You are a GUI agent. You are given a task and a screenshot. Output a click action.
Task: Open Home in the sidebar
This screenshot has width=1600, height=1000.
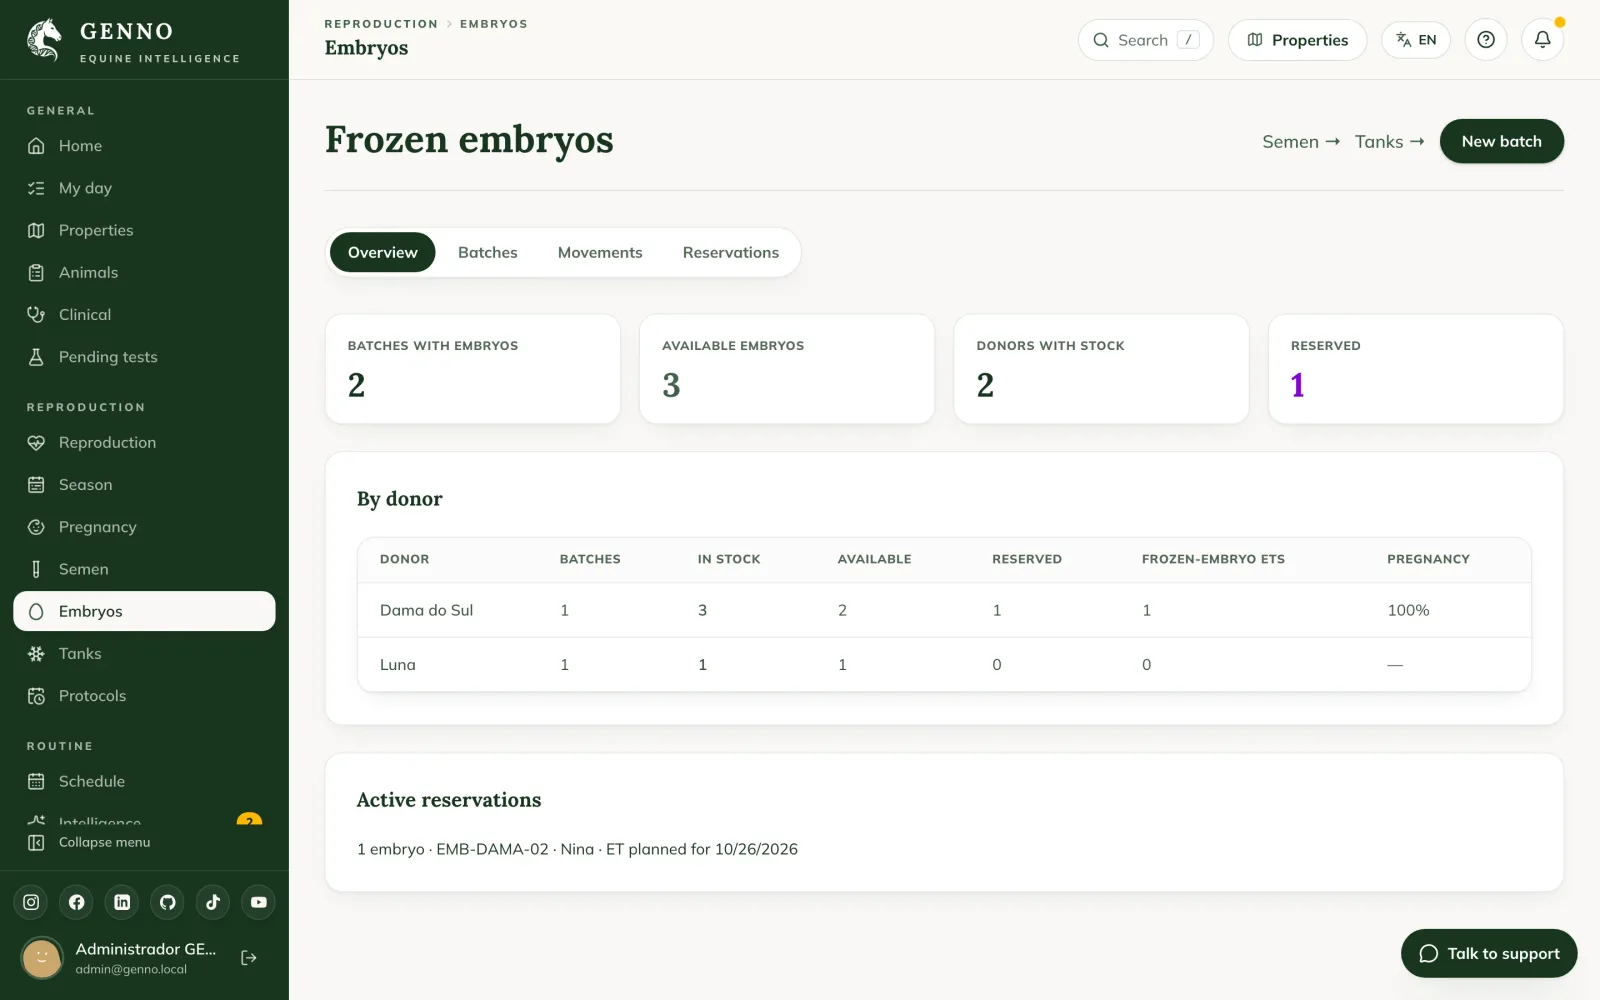coord(144,146)
